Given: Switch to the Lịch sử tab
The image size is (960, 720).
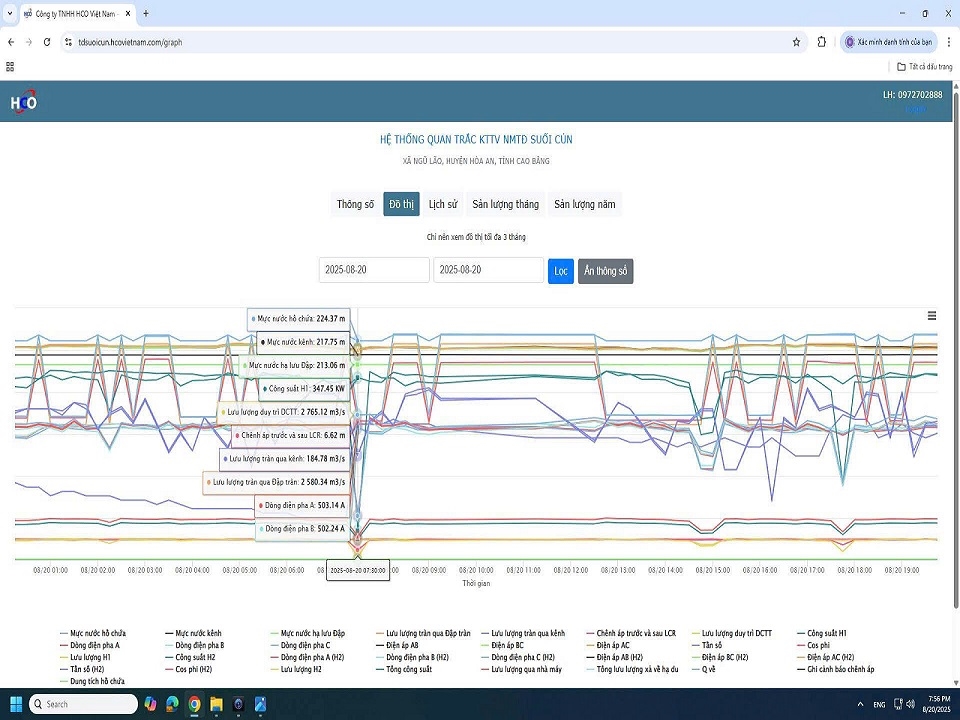Looking at the screenshot, I should point(442,204).
